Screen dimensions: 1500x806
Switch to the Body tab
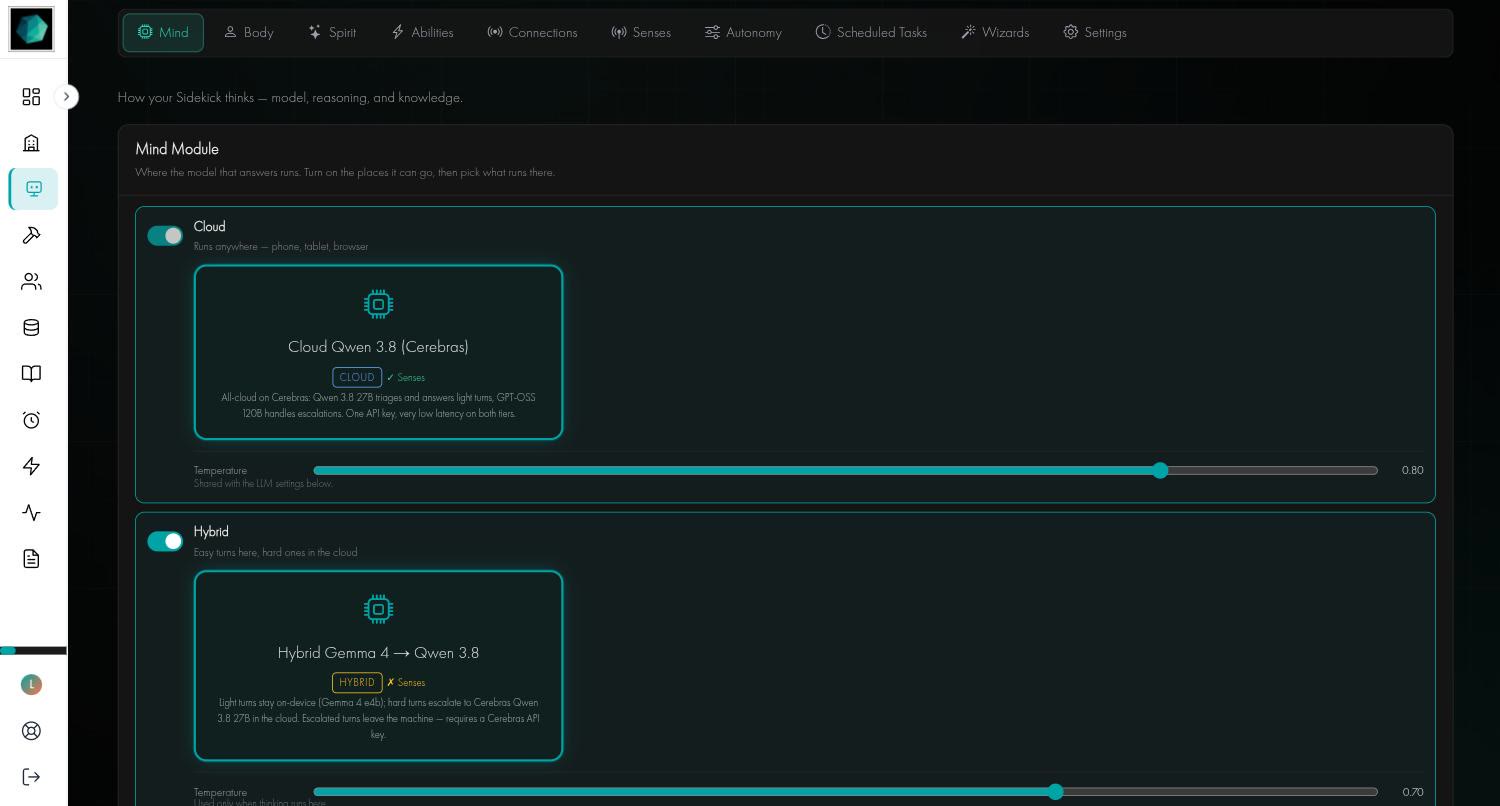click(248, 33)
